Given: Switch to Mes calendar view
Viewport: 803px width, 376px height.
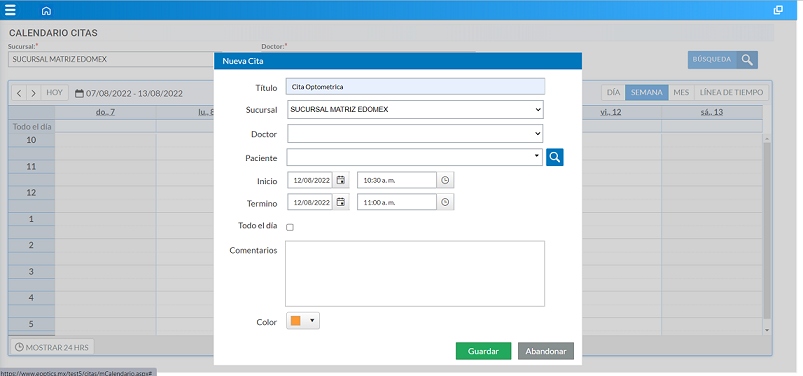Looking at the screenshot, I should pos(681,93).
